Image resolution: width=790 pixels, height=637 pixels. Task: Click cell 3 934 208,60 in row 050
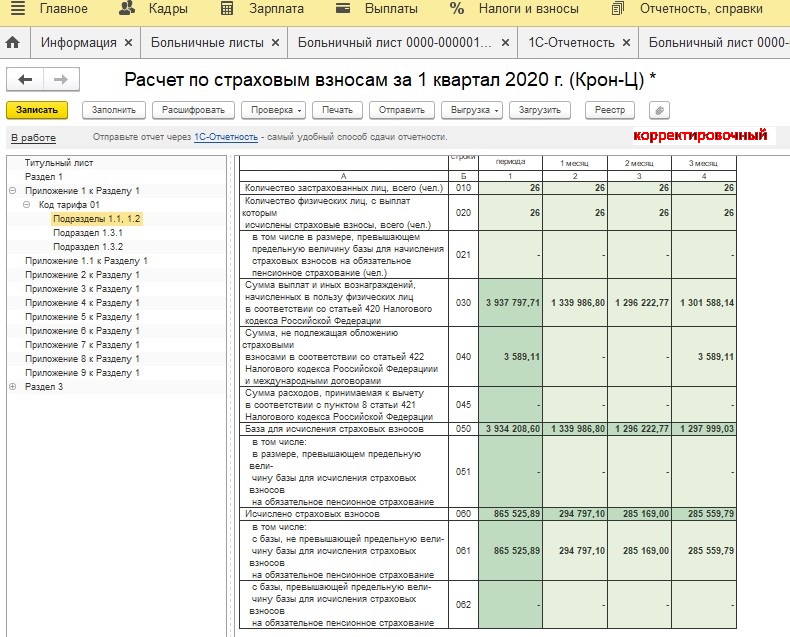pos(510,429)
